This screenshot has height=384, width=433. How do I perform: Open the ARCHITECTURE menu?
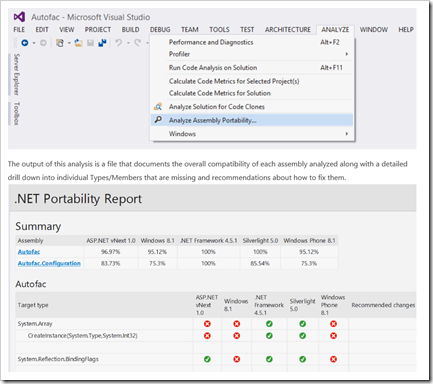pyautogui.click(x=288, y=30)
